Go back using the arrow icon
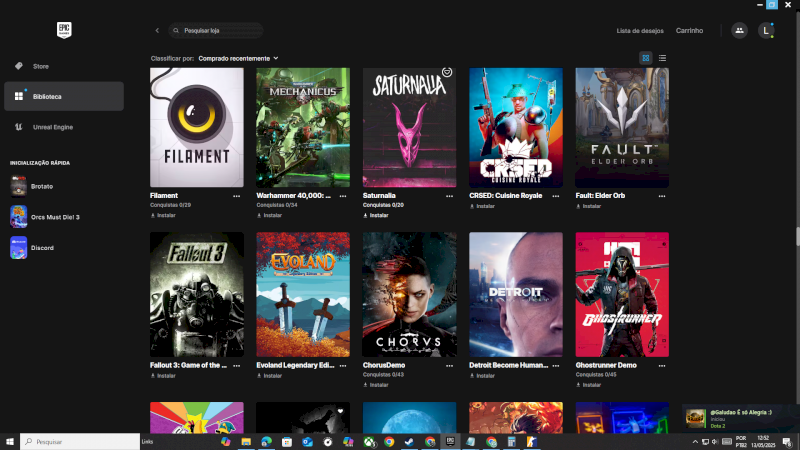Screen dimensions: 800x450 [x=157, y=31]
